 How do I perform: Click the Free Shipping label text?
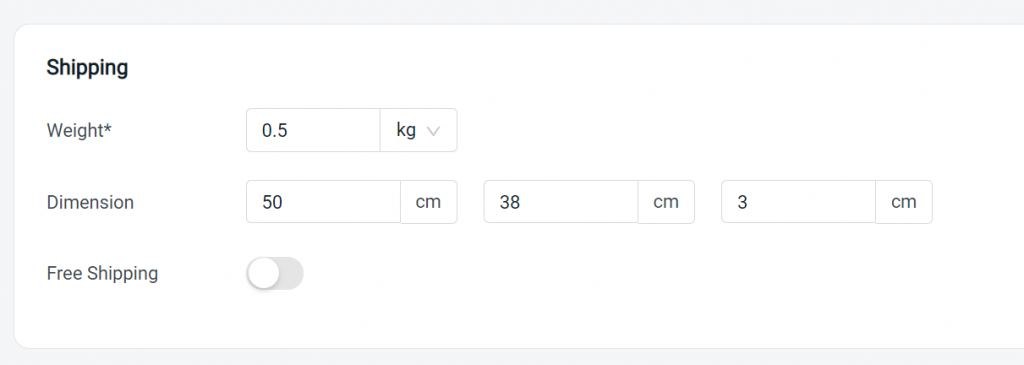[x=103, y=274]
